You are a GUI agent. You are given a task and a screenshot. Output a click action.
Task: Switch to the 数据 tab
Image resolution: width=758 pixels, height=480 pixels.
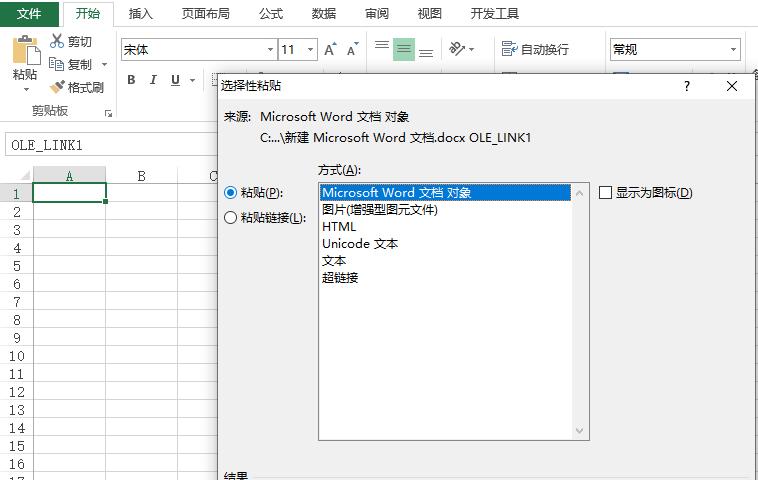324,14
